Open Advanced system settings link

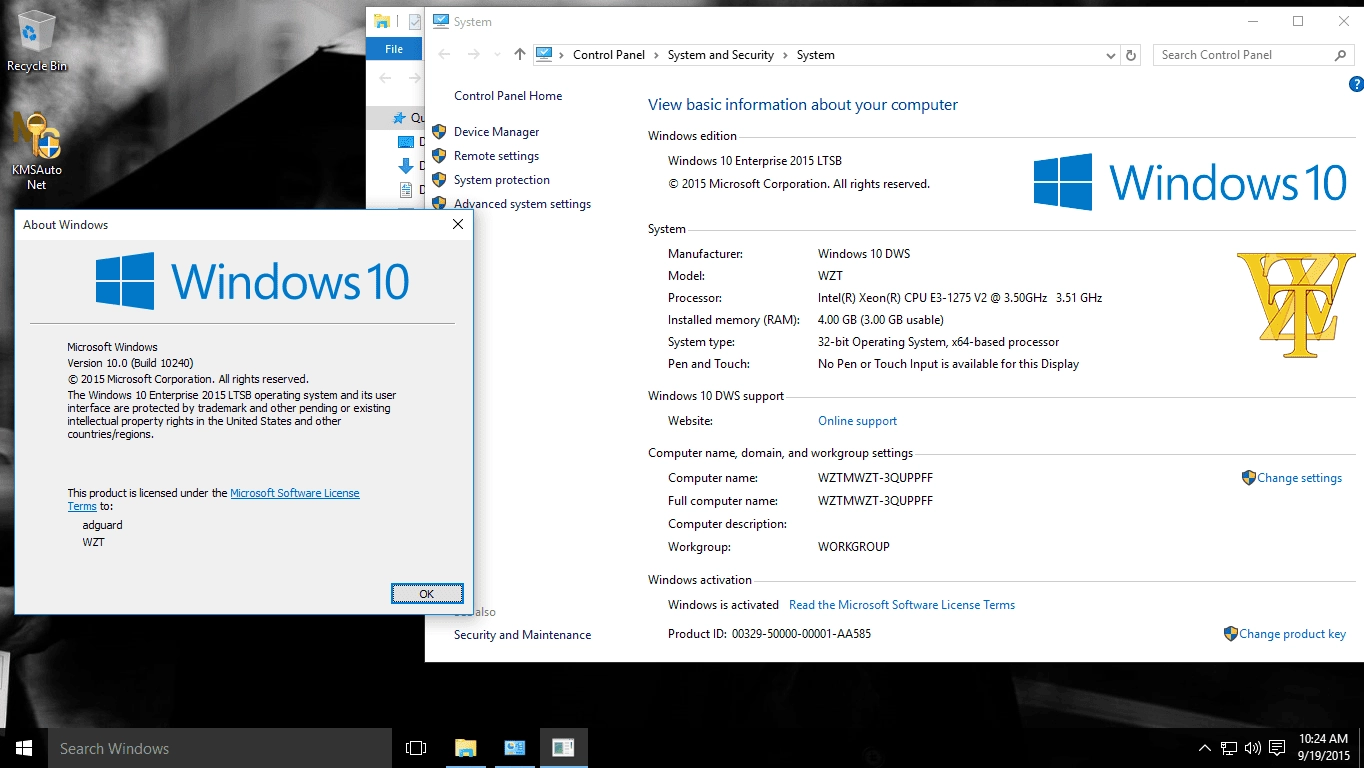[522, 204]
